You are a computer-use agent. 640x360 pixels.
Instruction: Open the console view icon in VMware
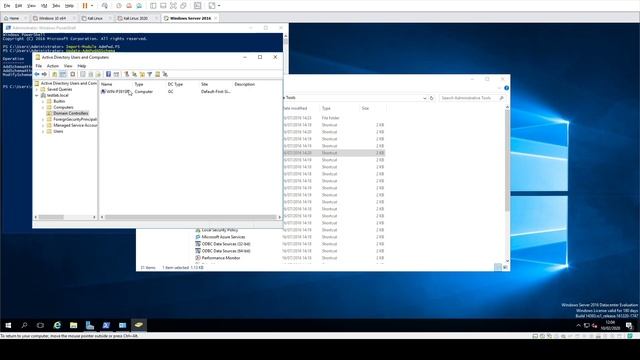click(198, 6)
